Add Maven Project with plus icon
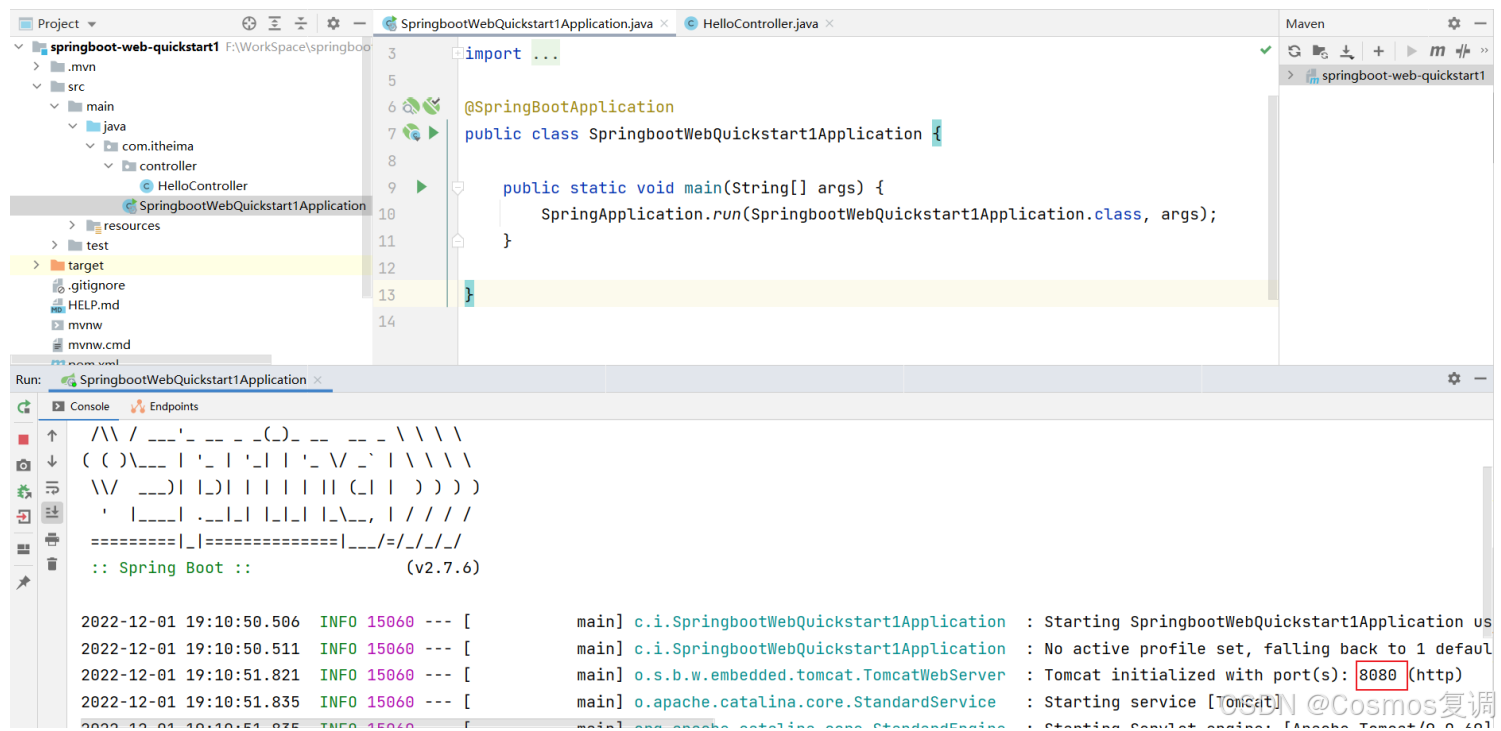The height and width of the screenshot is (731, 1501). [1378, 51]
